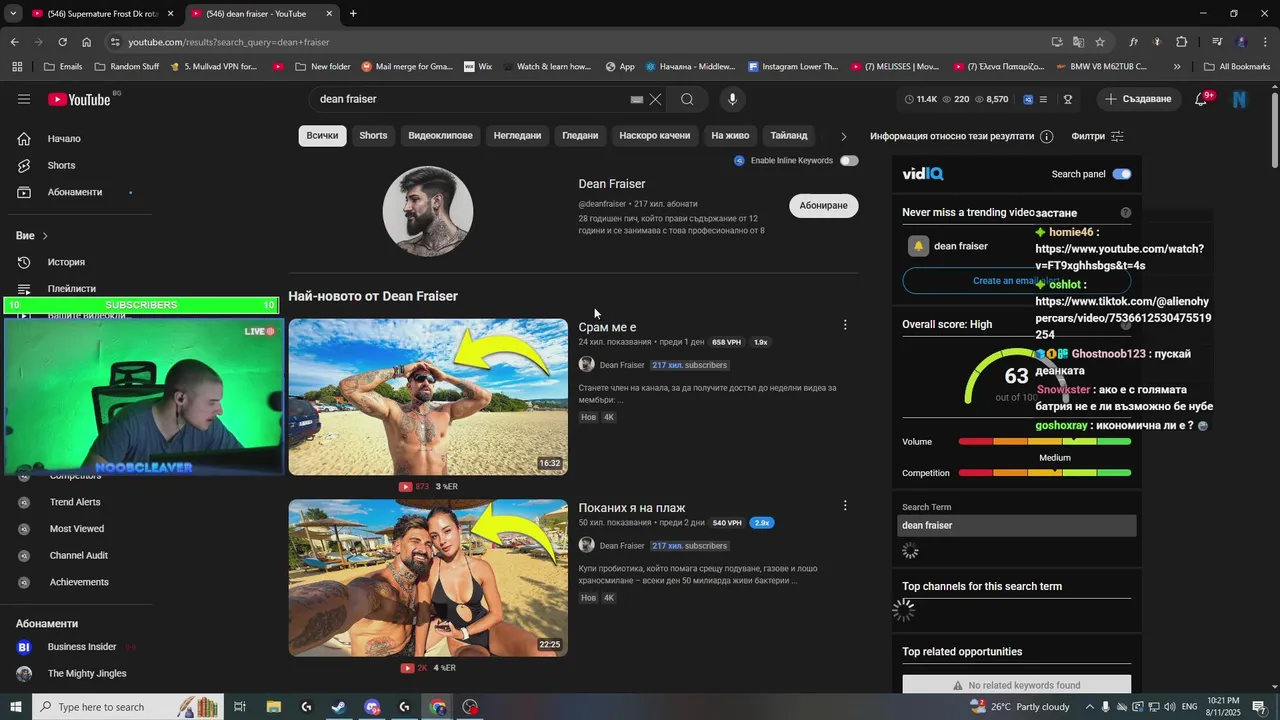This screenshot has width=1280, height=720.
Task: Open Windows Start menu
Action: tap(15, 707)
